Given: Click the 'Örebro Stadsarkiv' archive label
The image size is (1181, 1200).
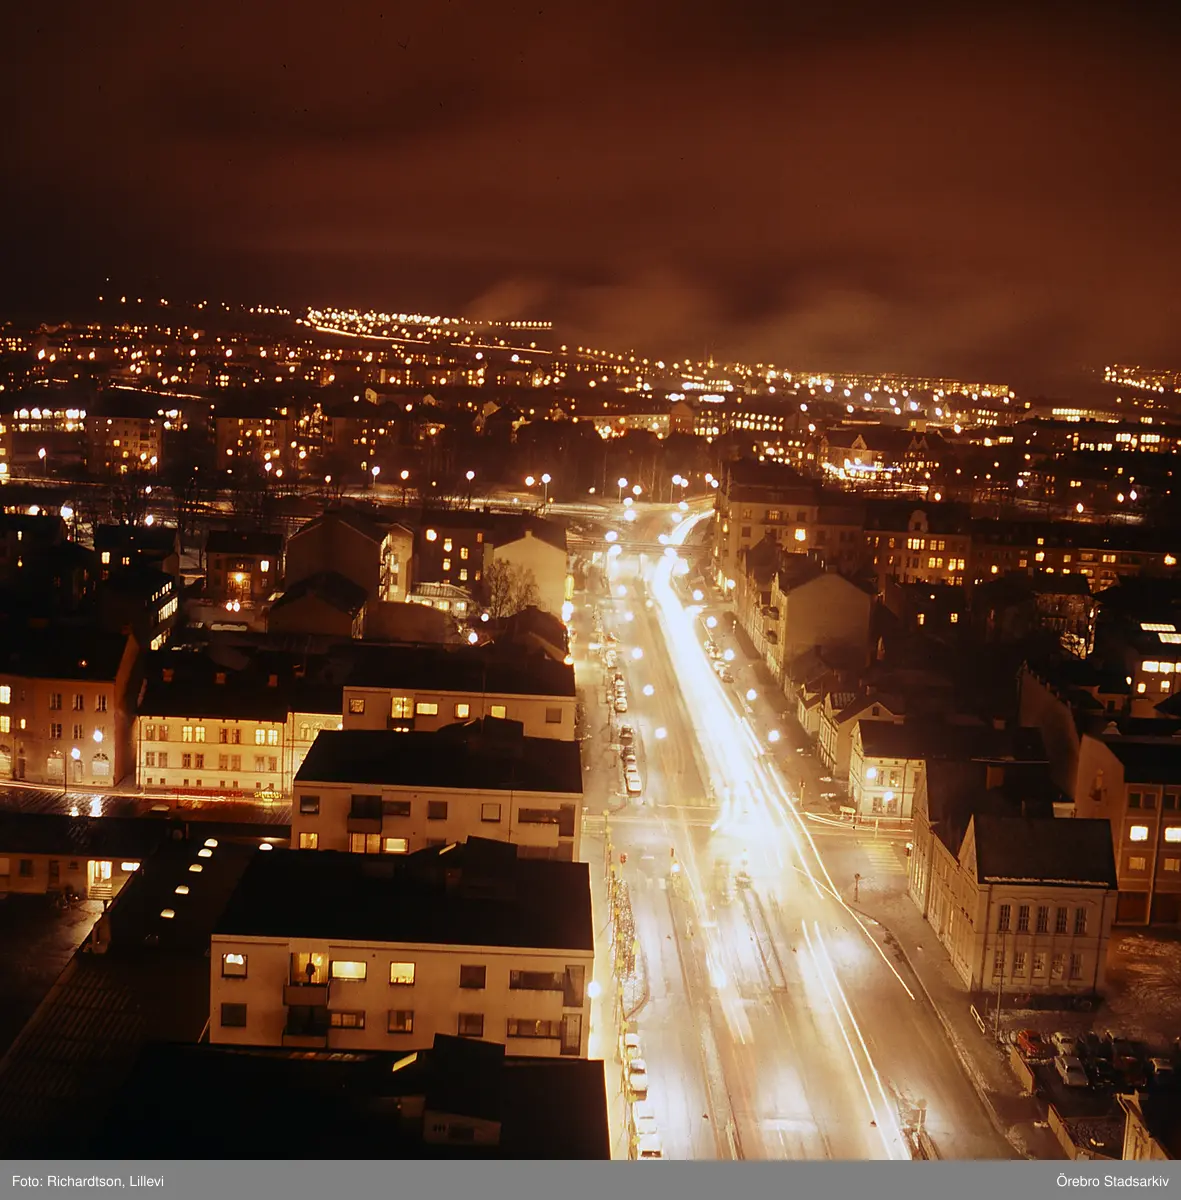Looking at the screenshot, I should [x=1112, y=1181].
